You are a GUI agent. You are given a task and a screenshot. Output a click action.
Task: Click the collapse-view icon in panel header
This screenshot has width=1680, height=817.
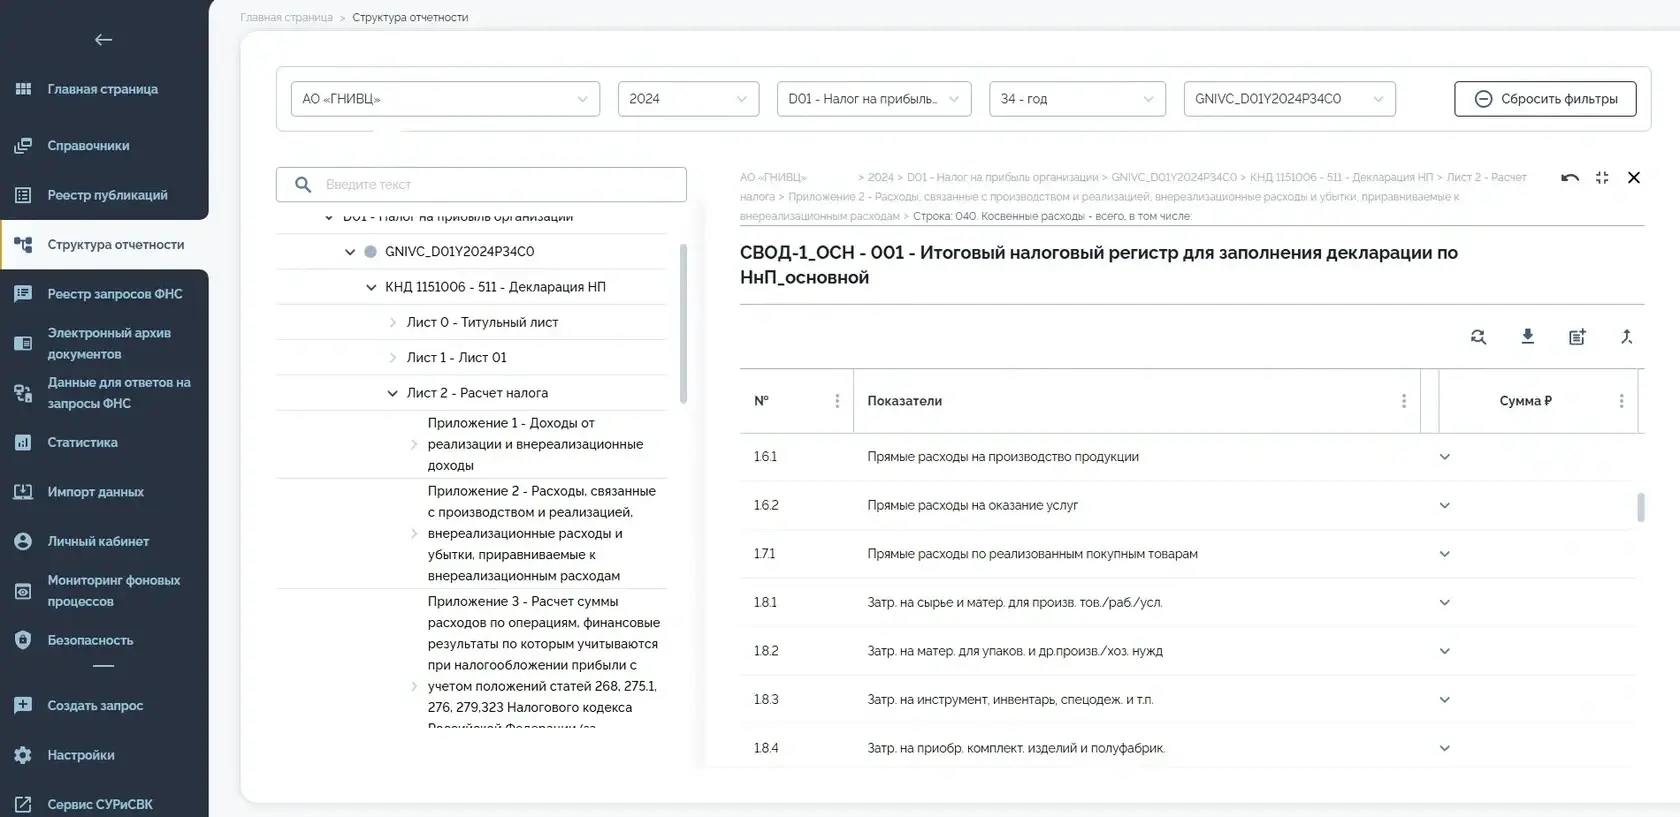(x=1602, y=178)
